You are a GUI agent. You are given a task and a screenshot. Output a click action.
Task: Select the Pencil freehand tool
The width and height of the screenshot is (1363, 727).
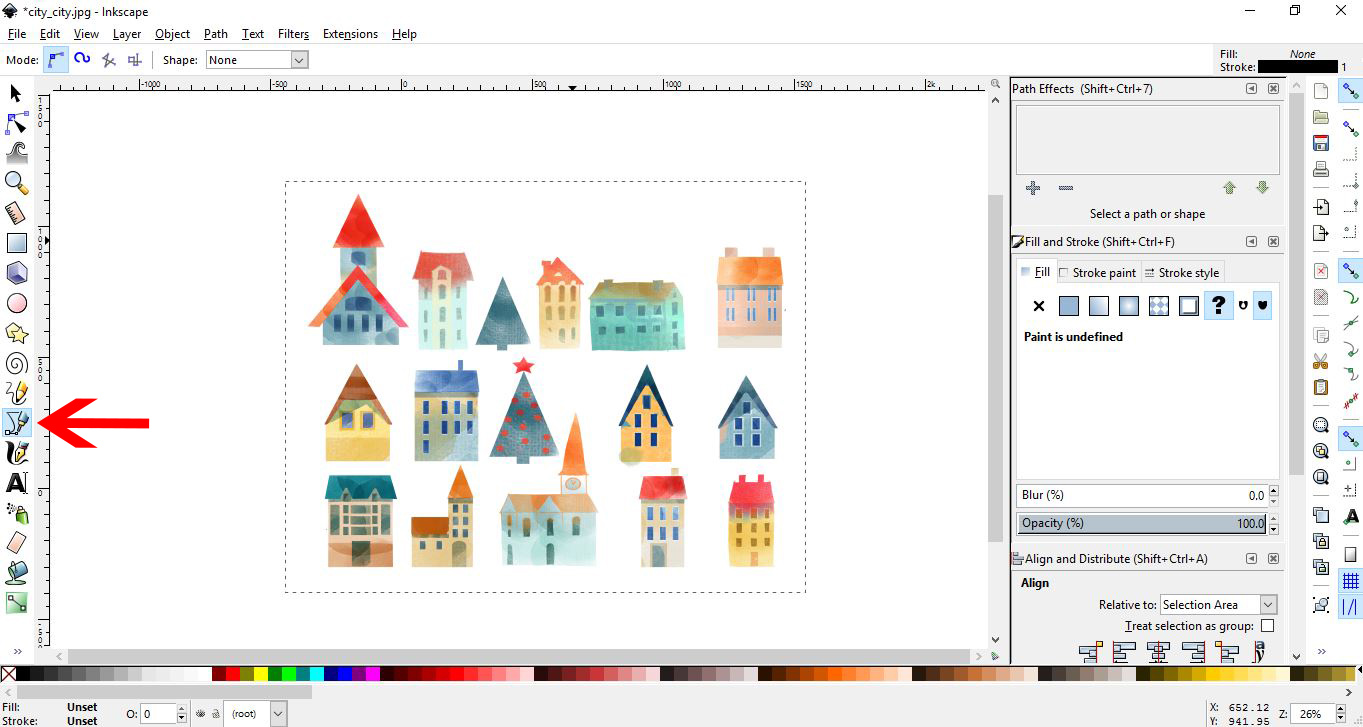[16, 392]
